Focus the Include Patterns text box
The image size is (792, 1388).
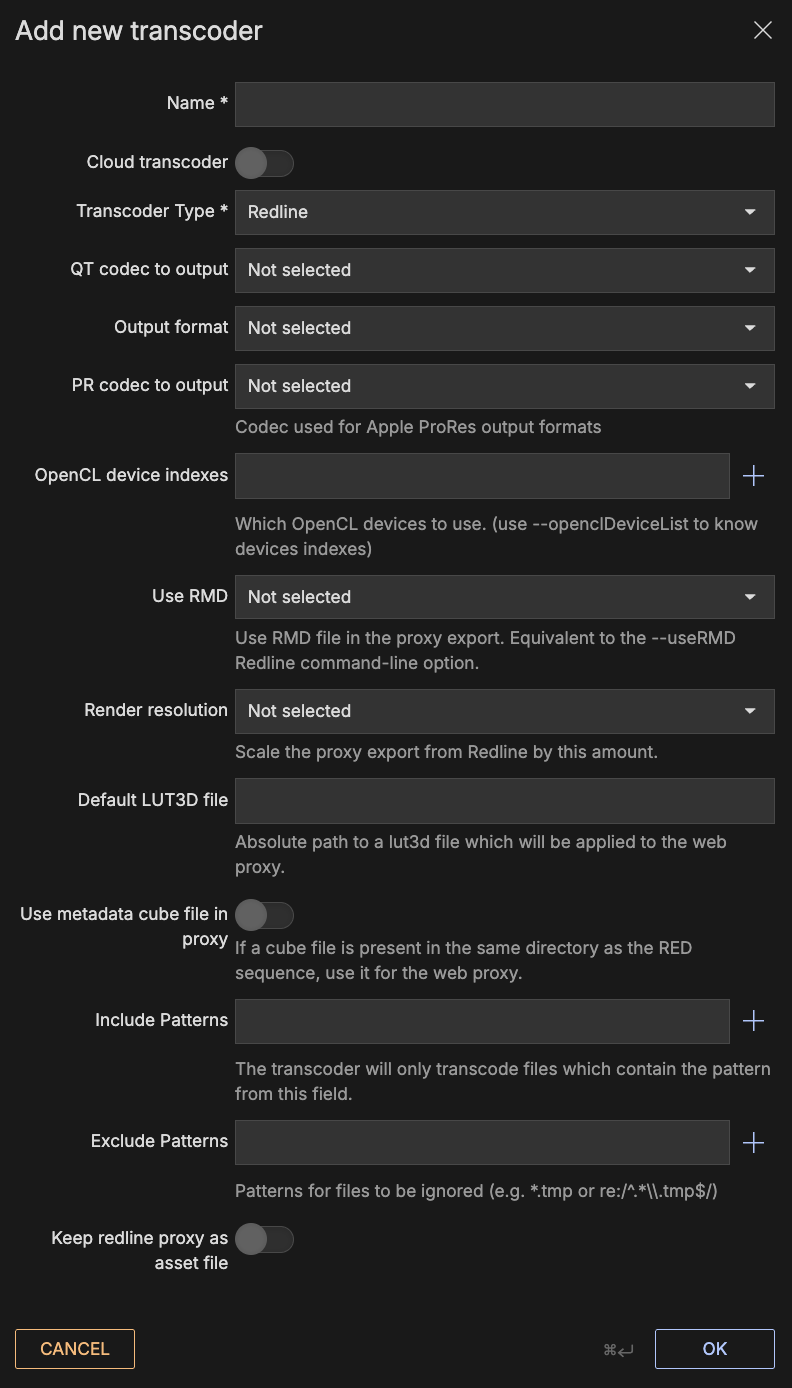[482, 1021]
